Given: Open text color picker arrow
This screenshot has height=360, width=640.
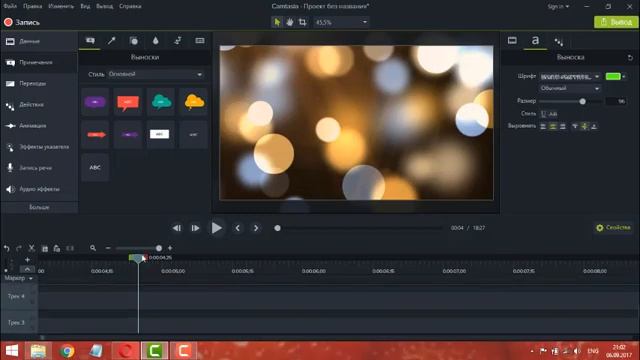Looking at the screenshot, I should click(624, 77).
